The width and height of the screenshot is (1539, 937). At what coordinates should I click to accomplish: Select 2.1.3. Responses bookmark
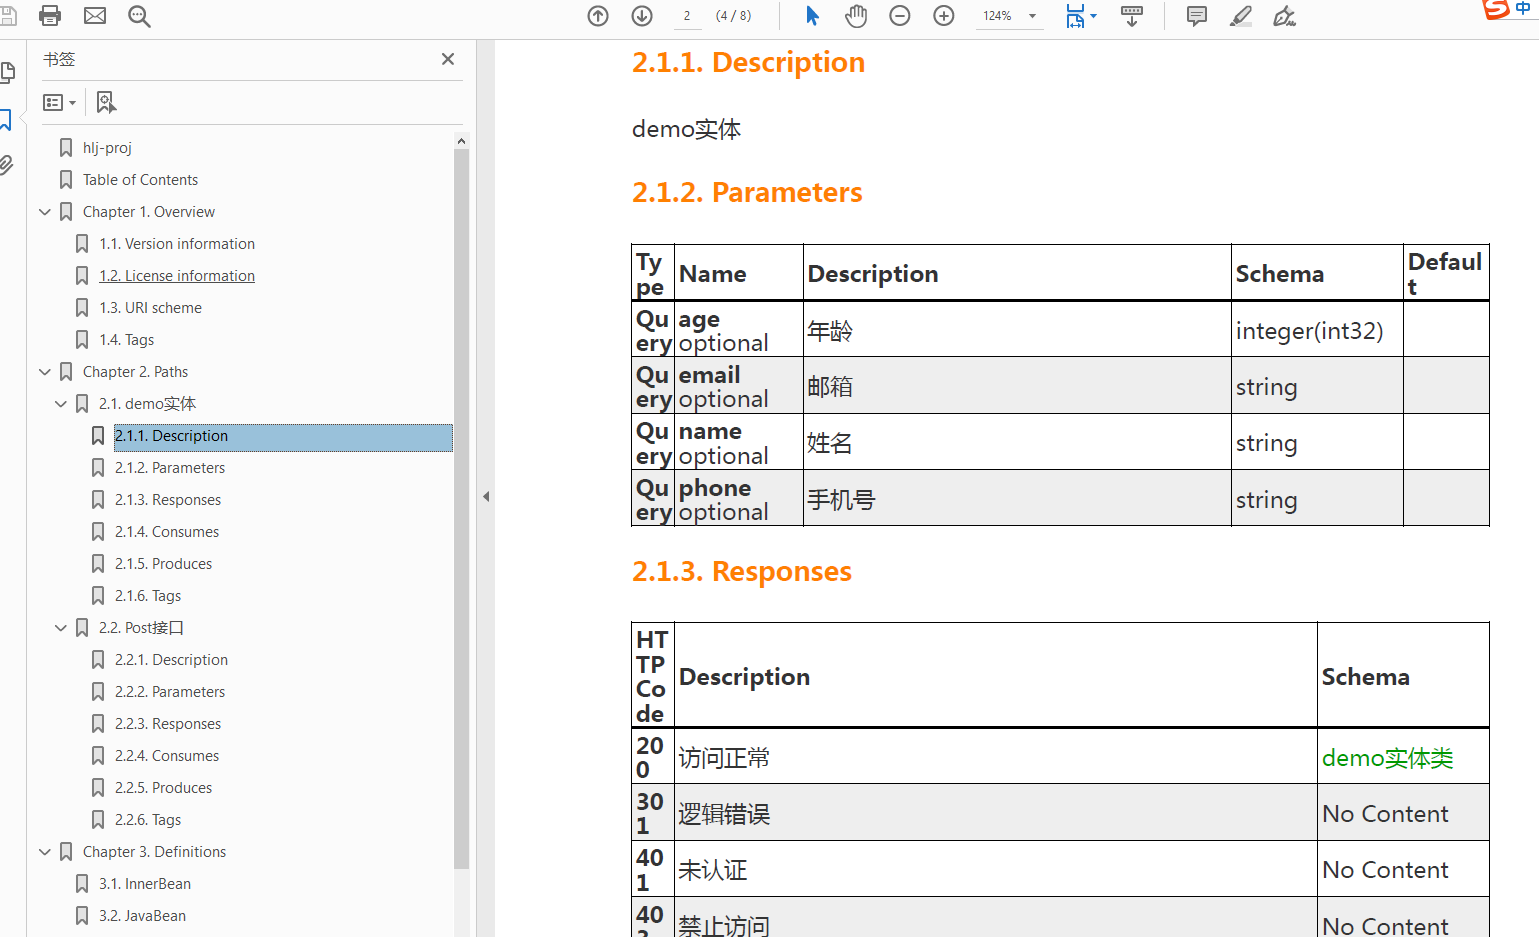168,500
